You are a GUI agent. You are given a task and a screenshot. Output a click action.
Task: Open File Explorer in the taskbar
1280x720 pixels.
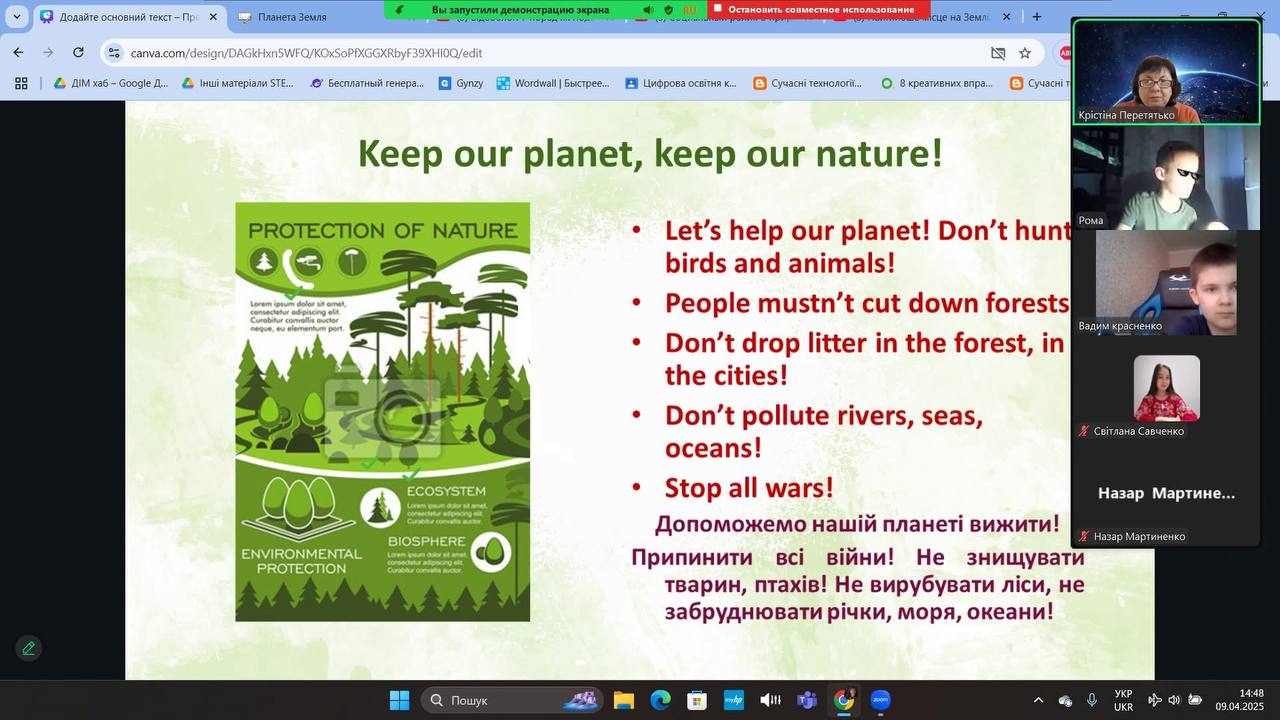click(624, 700)
